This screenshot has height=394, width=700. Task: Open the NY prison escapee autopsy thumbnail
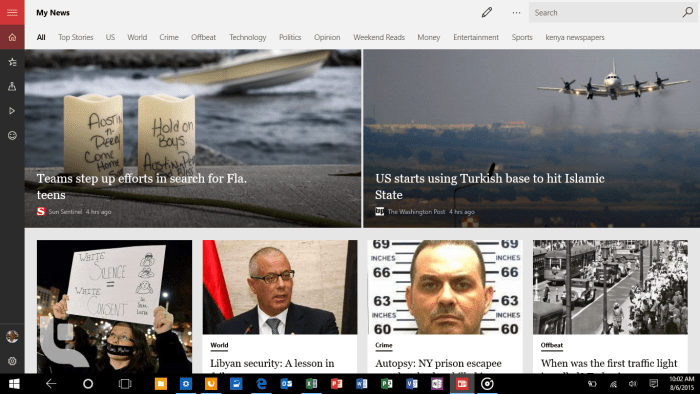tap(445, 287)
